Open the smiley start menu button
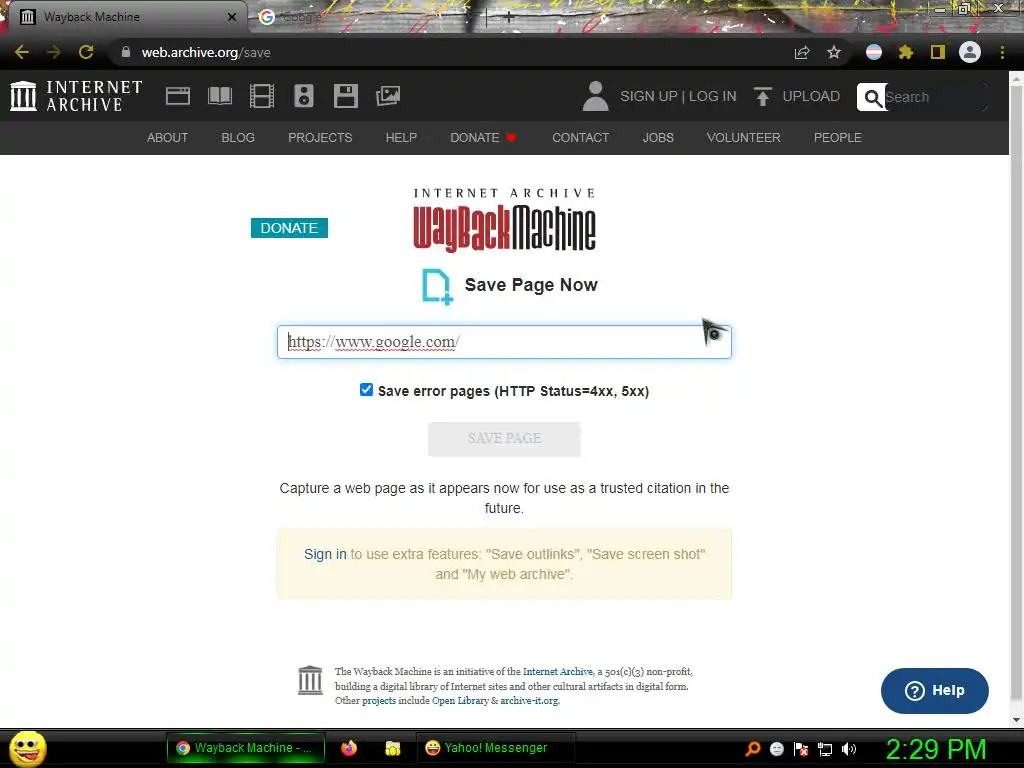 tap(27, 749)
